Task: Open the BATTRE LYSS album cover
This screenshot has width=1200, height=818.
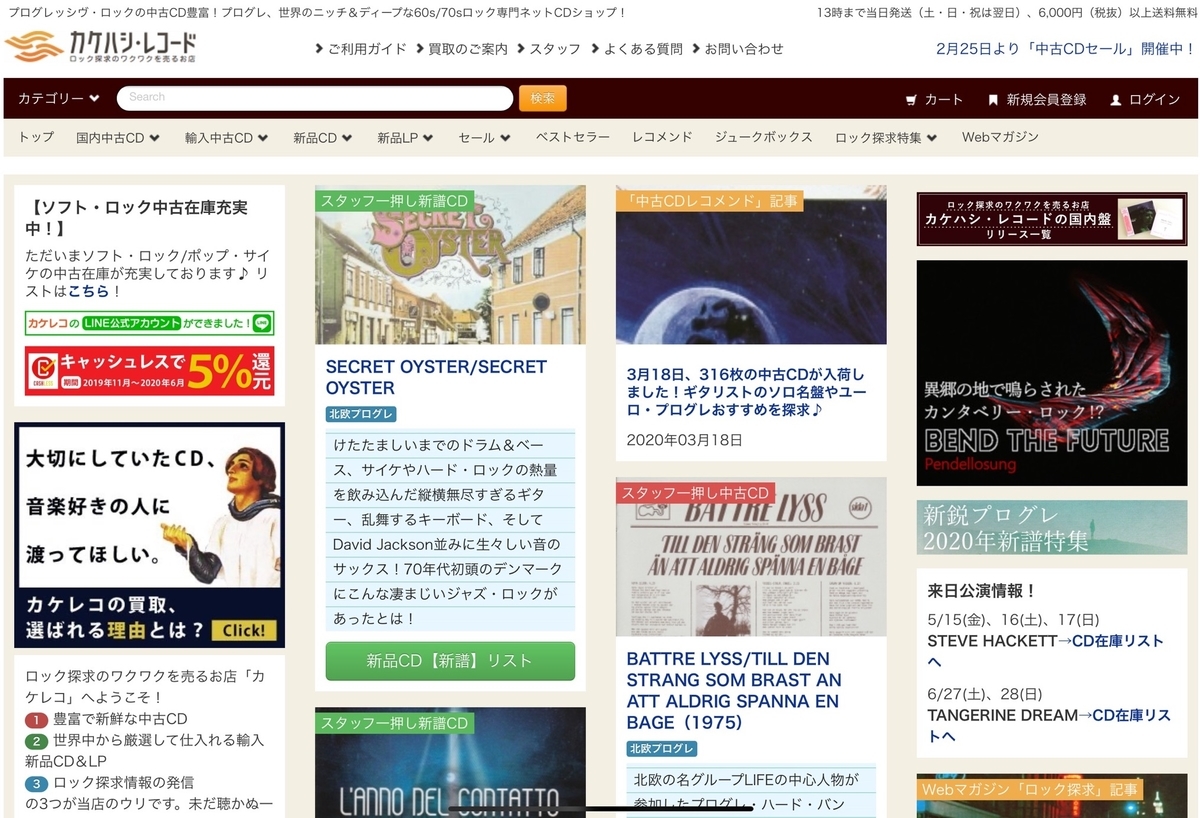Action: click(x=751, y=557)
